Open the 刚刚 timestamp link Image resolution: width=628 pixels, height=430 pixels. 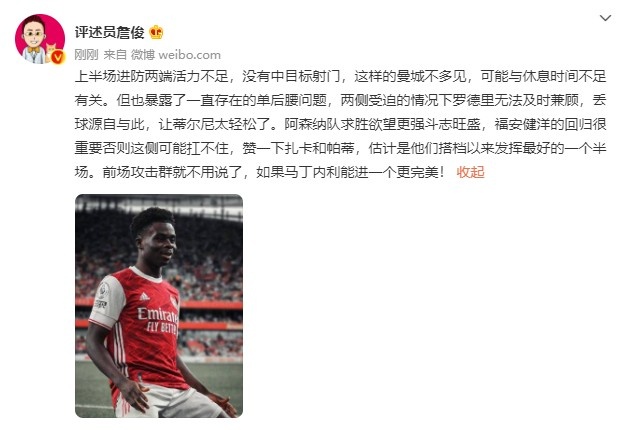(86, 55)
